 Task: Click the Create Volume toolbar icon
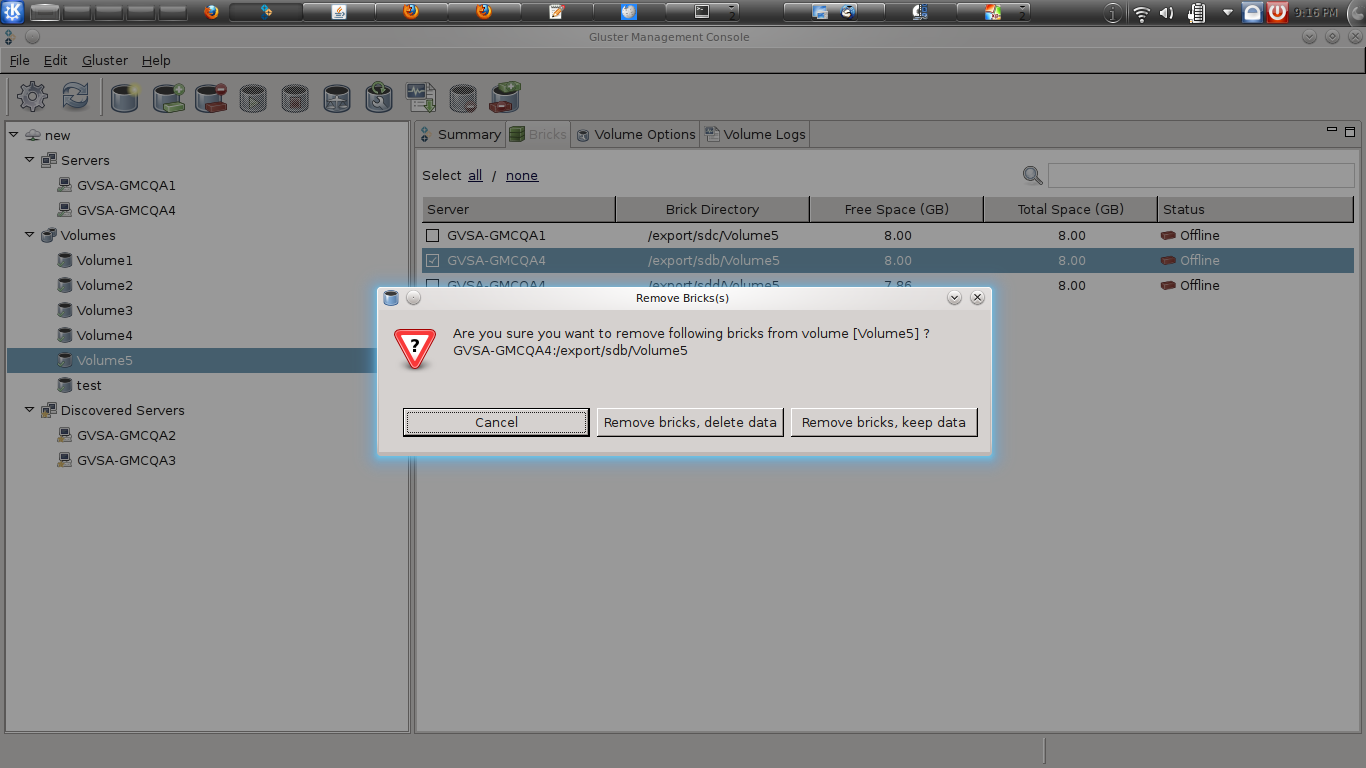coord(125,97)
